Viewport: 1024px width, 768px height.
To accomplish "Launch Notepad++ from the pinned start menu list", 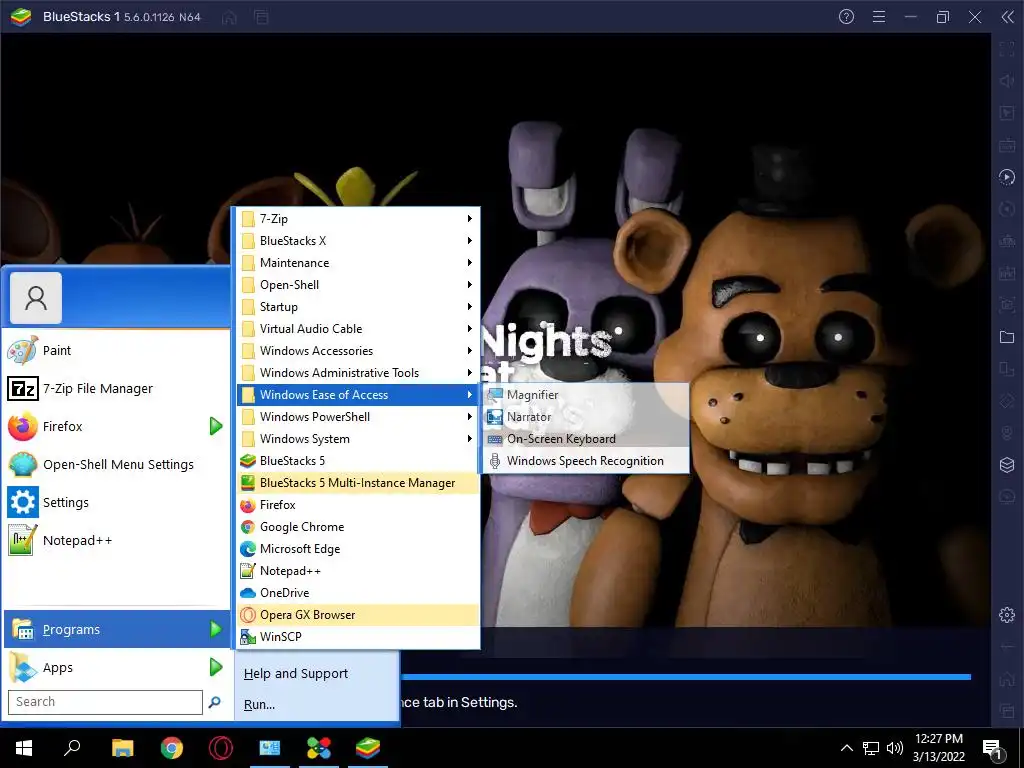I will click(116, 540).
